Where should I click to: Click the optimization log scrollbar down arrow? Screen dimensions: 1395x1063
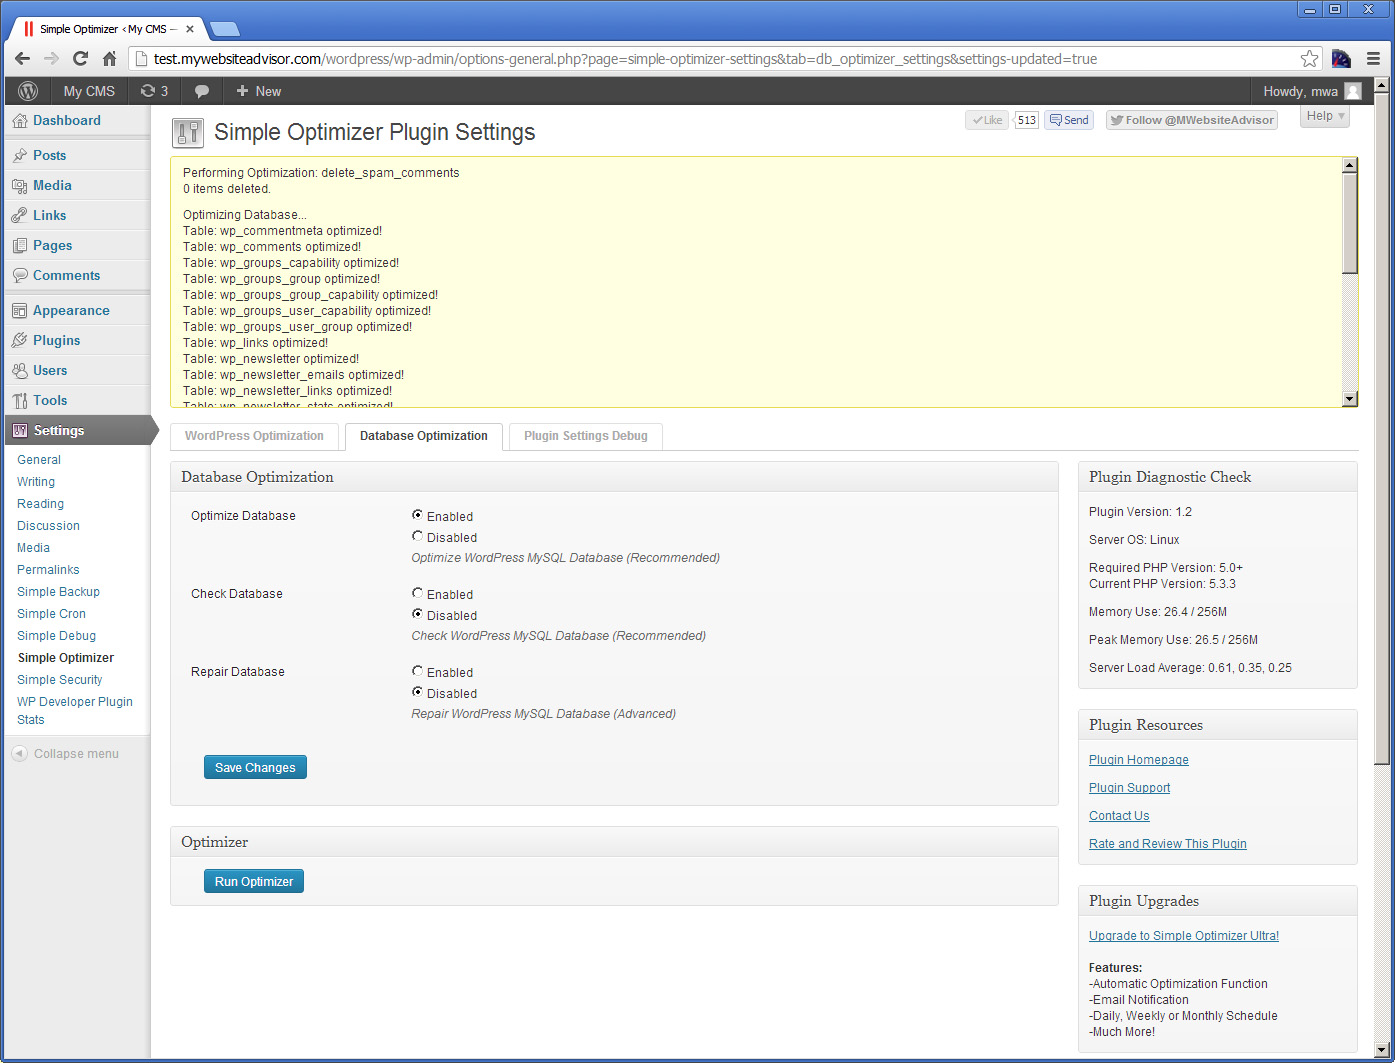coord(1350,399)
